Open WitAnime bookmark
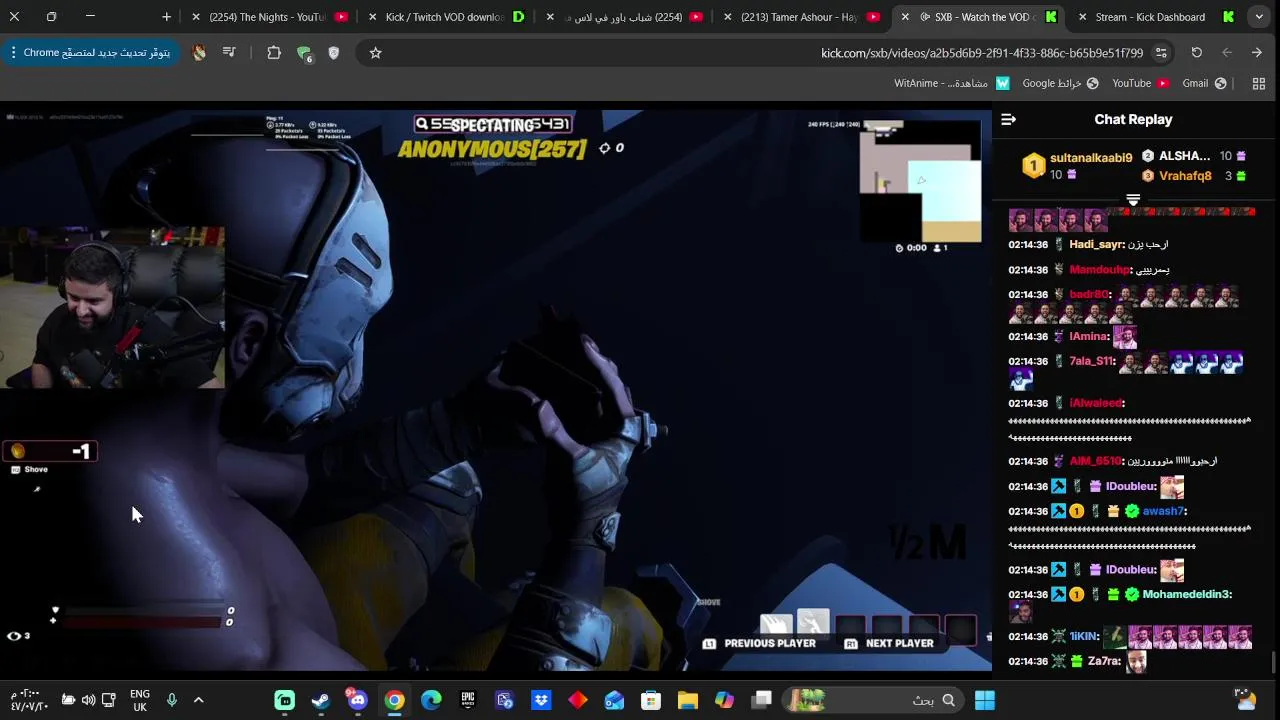 952,84
